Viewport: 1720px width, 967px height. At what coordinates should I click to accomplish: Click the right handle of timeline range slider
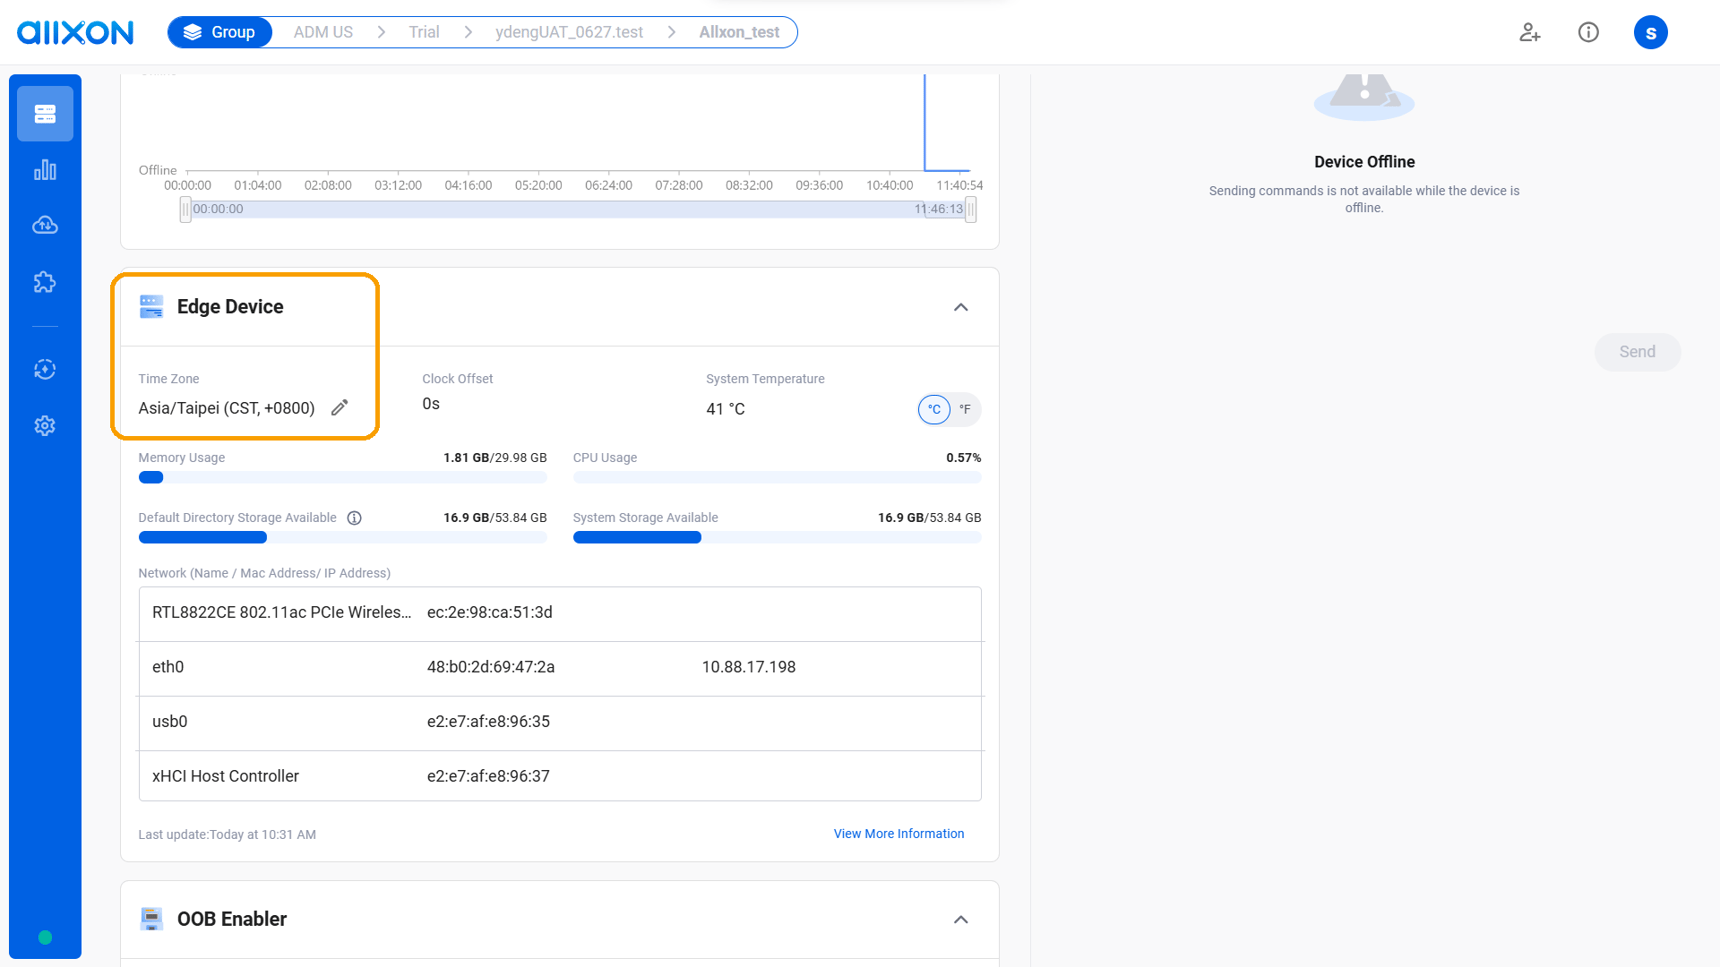point(970,210)
